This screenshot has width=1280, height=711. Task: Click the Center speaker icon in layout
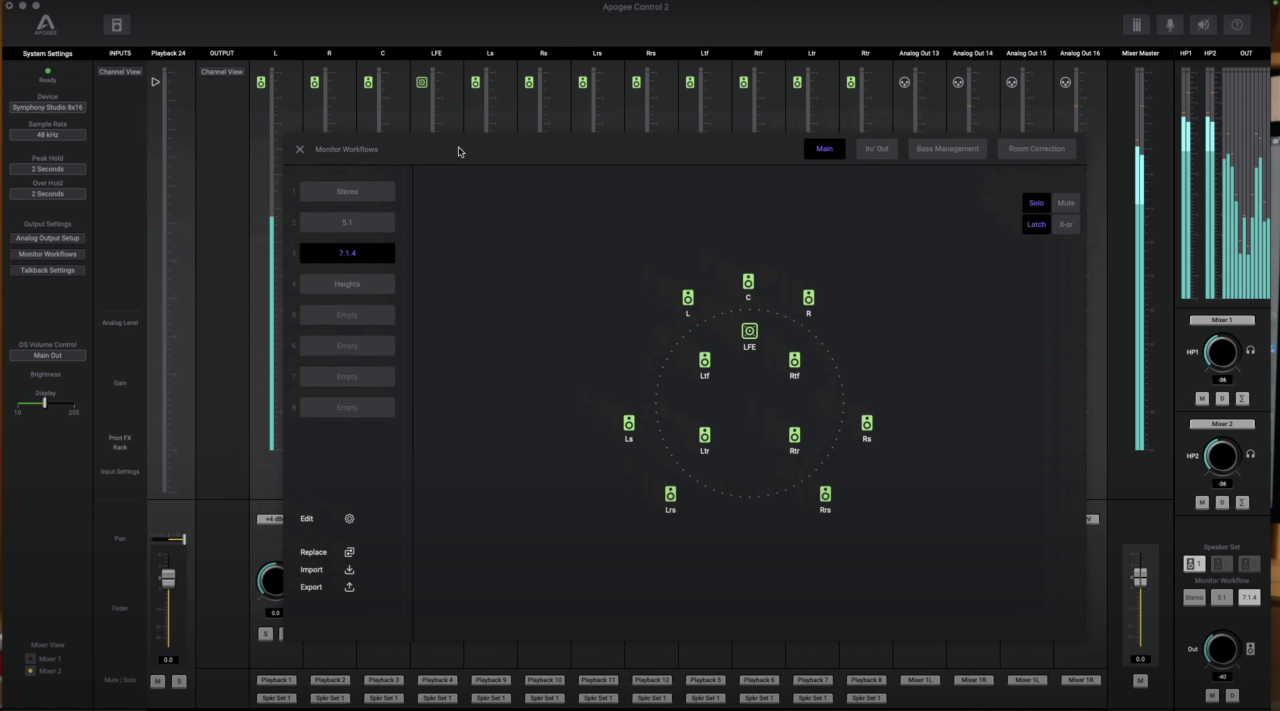[748, 282]
